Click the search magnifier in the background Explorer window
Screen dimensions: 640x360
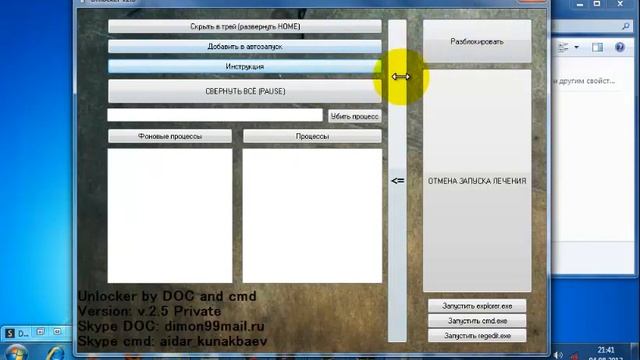pos(626,27)
